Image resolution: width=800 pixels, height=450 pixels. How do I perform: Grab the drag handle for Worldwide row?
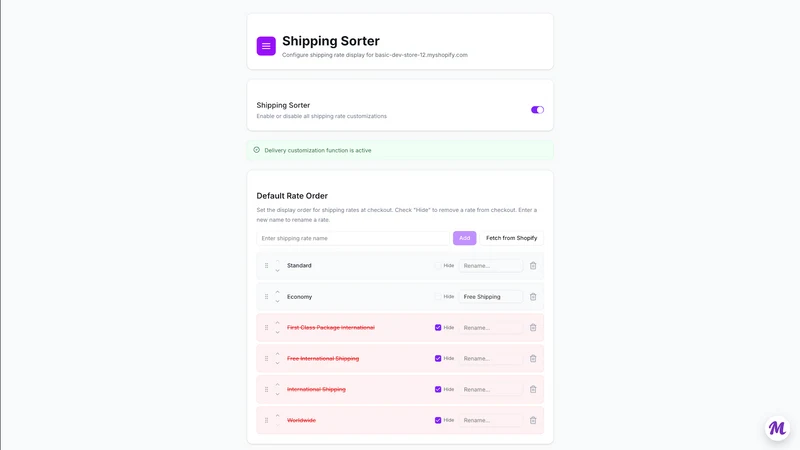click(266, 420)
